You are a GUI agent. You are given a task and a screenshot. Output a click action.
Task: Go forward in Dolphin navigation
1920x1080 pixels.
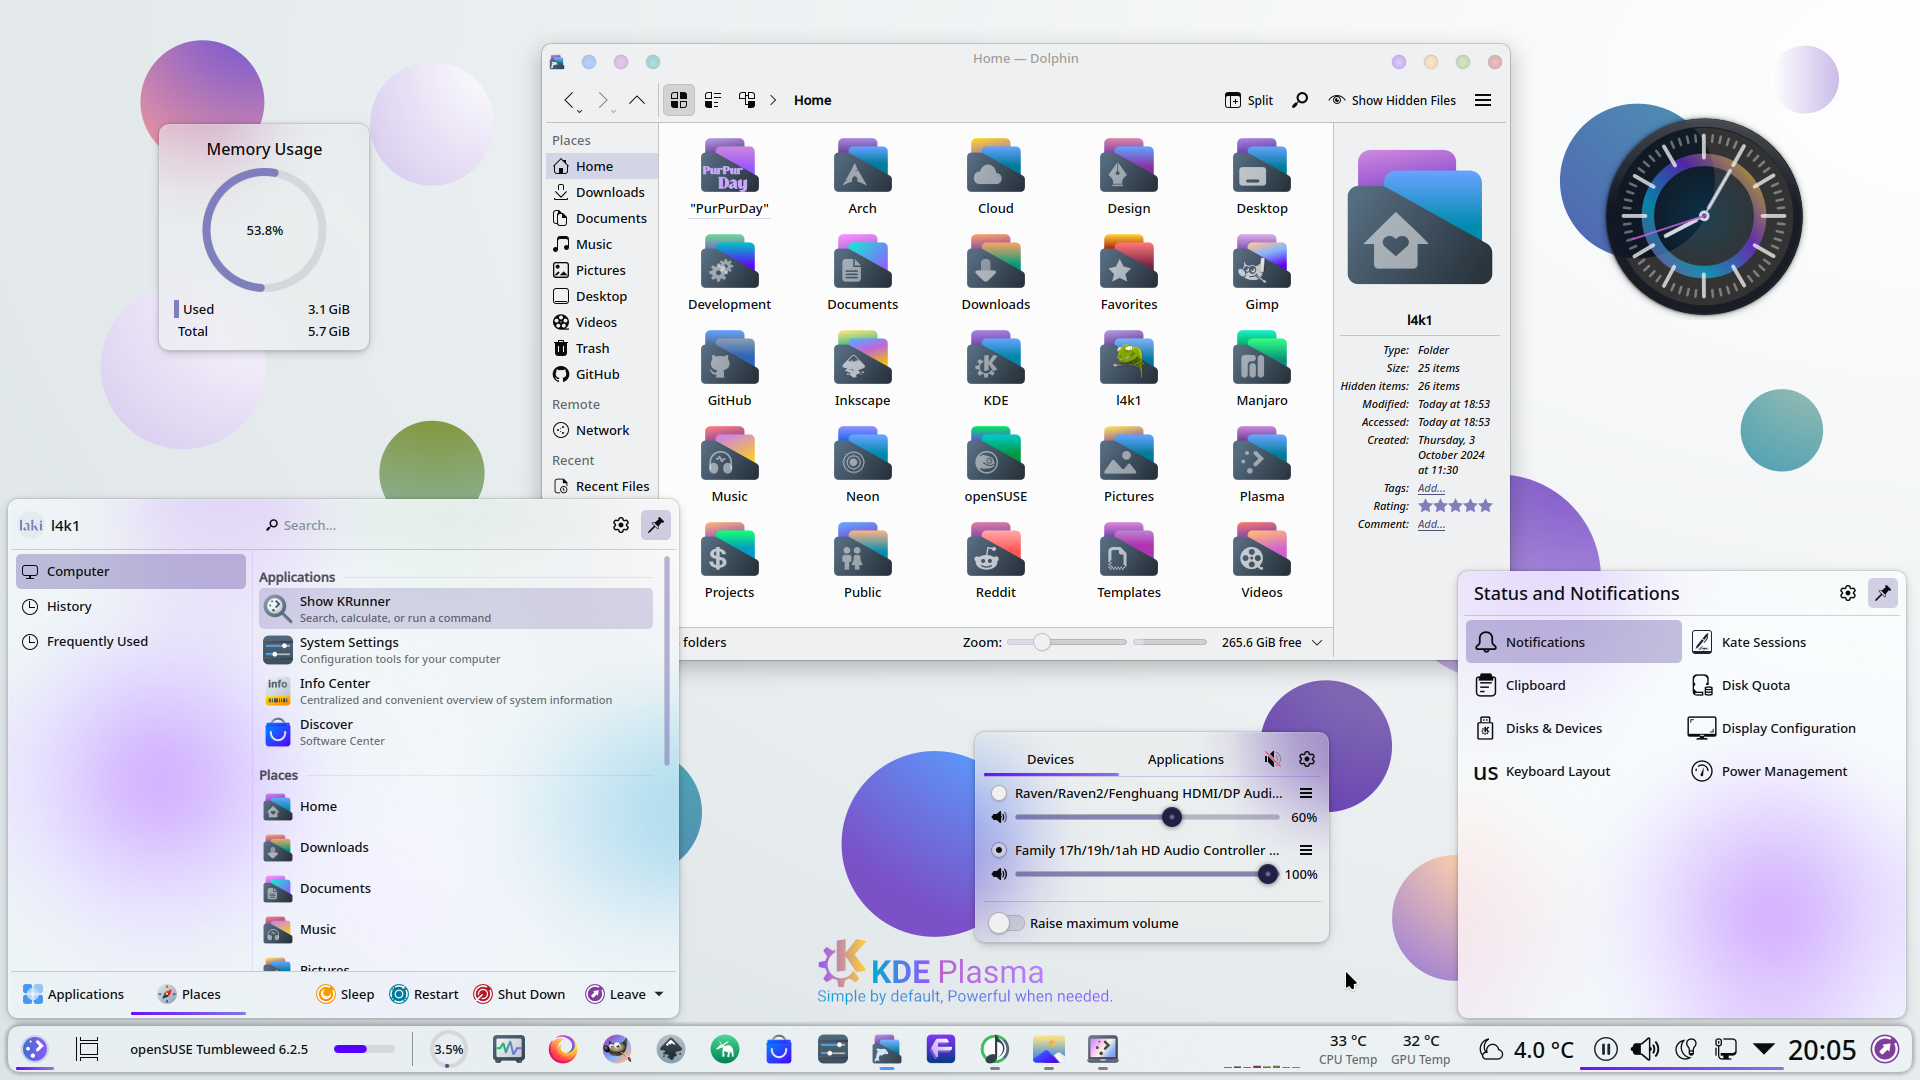point(603,100)
